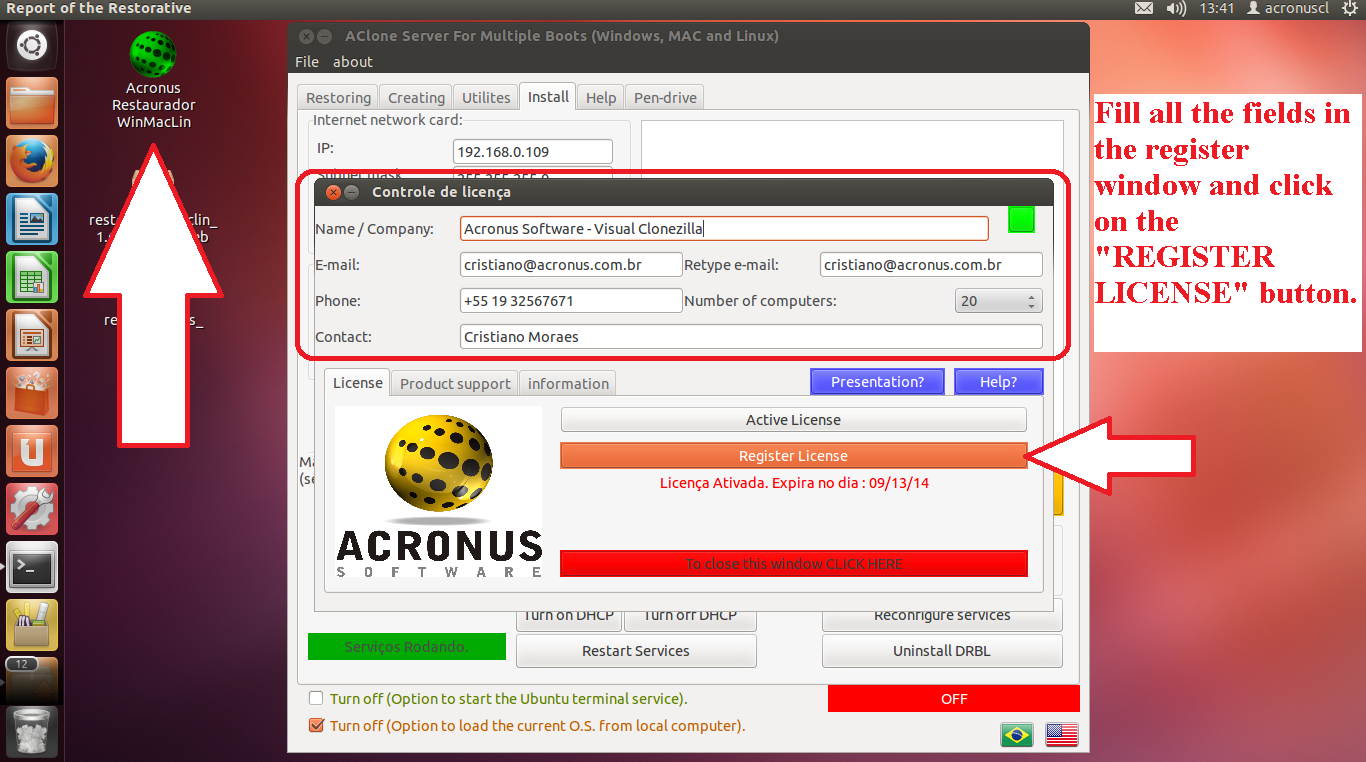Switch language with the USA flag
Viewport: 1366px width, 762px height.
tap(1062, 734)
